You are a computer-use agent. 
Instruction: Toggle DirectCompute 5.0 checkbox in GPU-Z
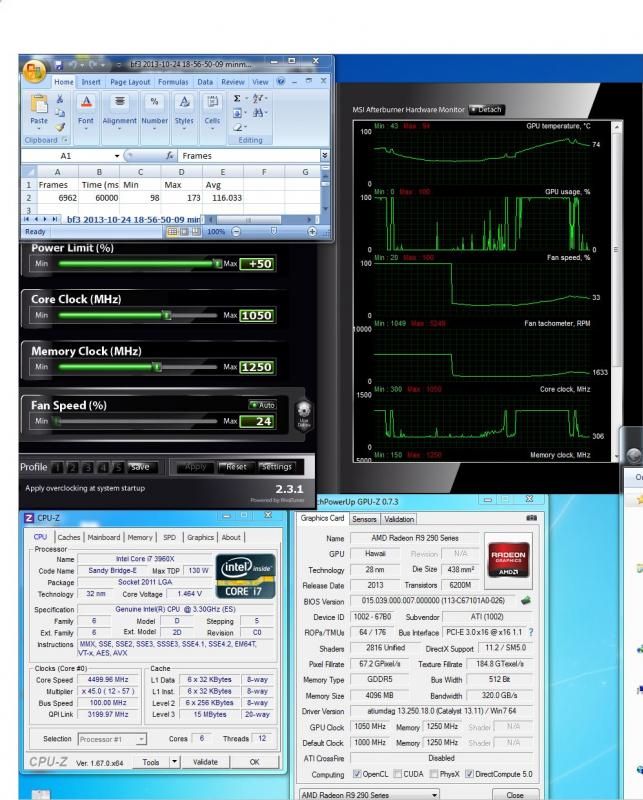click(x=469, y=774)
